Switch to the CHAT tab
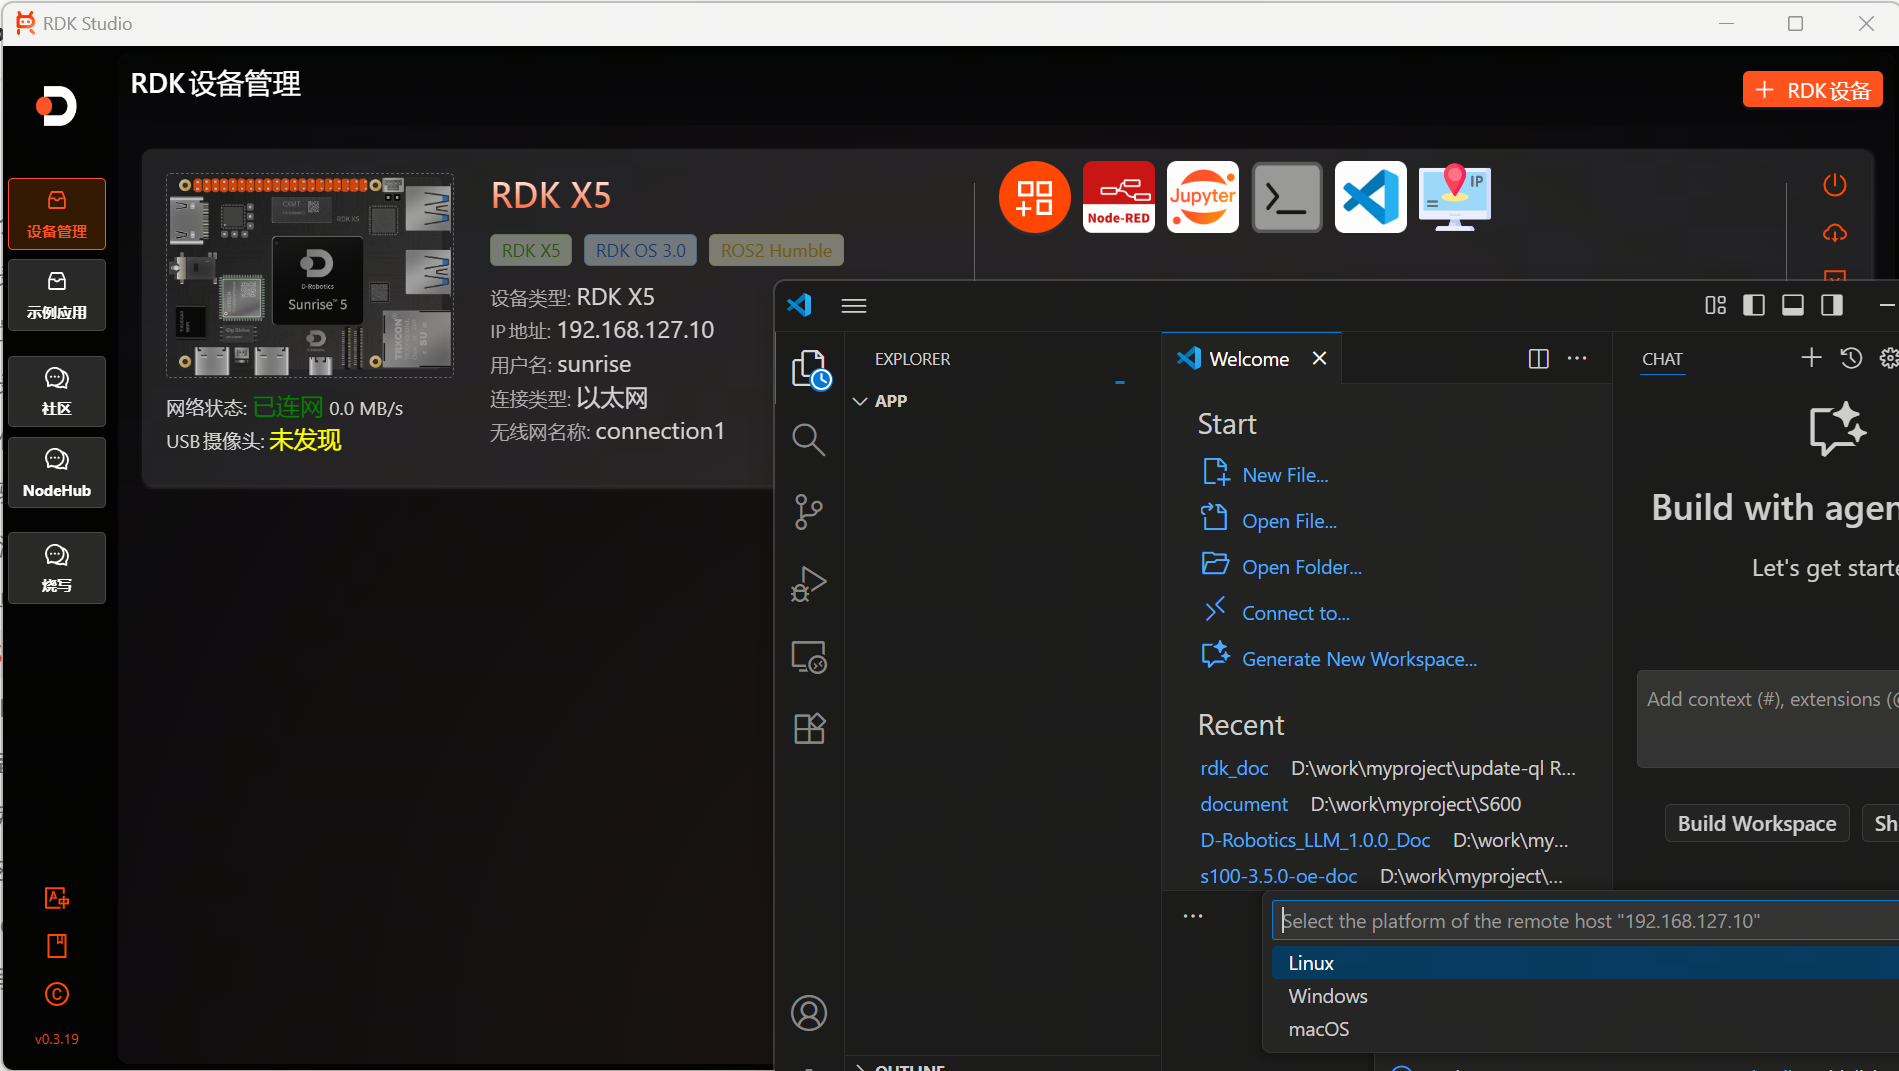1899x1071 pixels. click(1662, 358)
